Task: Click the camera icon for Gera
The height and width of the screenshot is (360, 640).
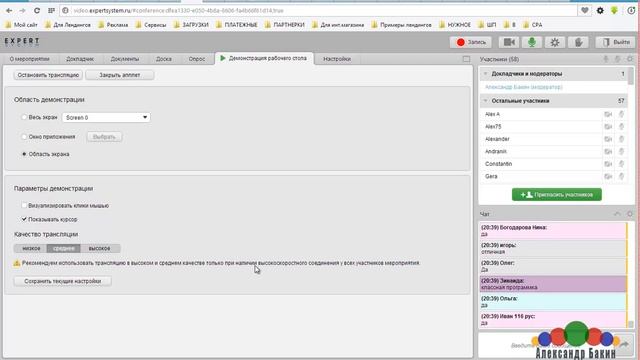Action: (x=608, y=176)
